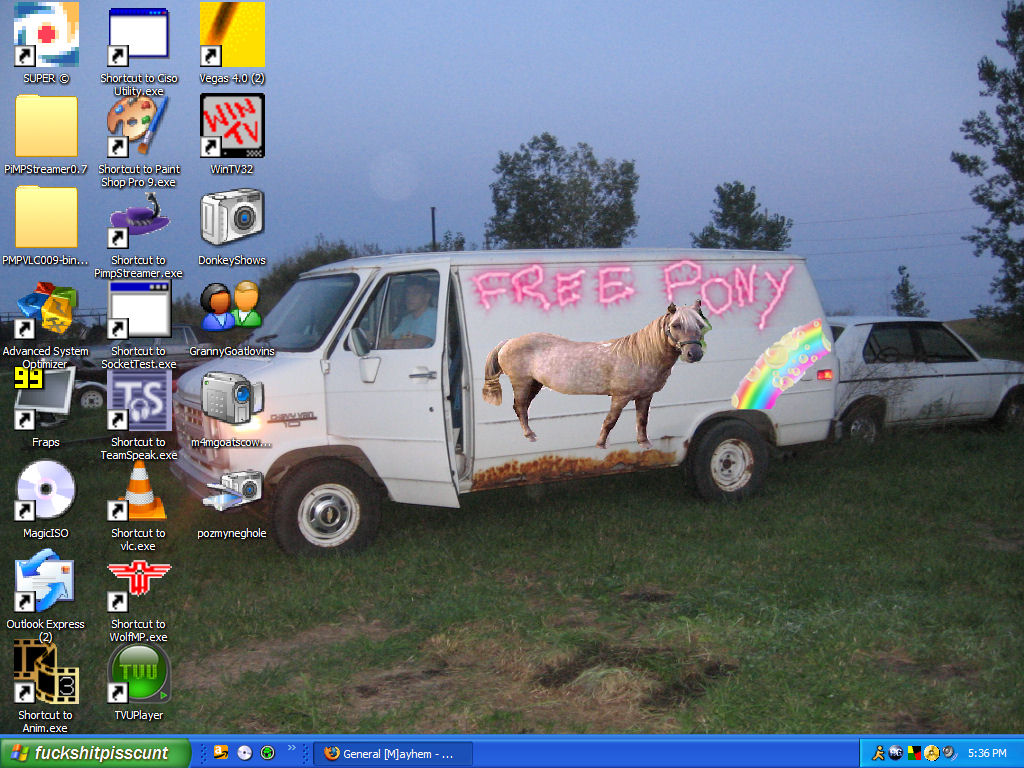Click the green globe Quick Launch icon

268,753
